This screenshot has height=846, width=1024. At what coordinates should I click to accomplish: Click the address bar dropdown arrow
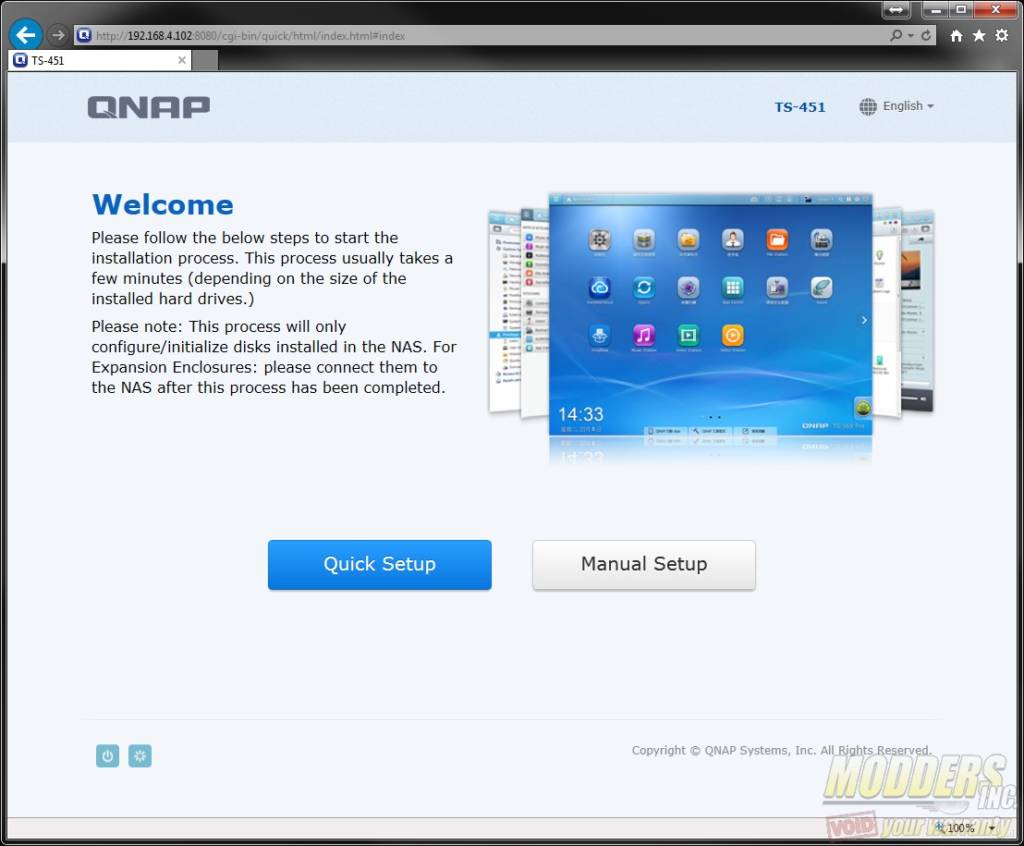click(911, 35)
